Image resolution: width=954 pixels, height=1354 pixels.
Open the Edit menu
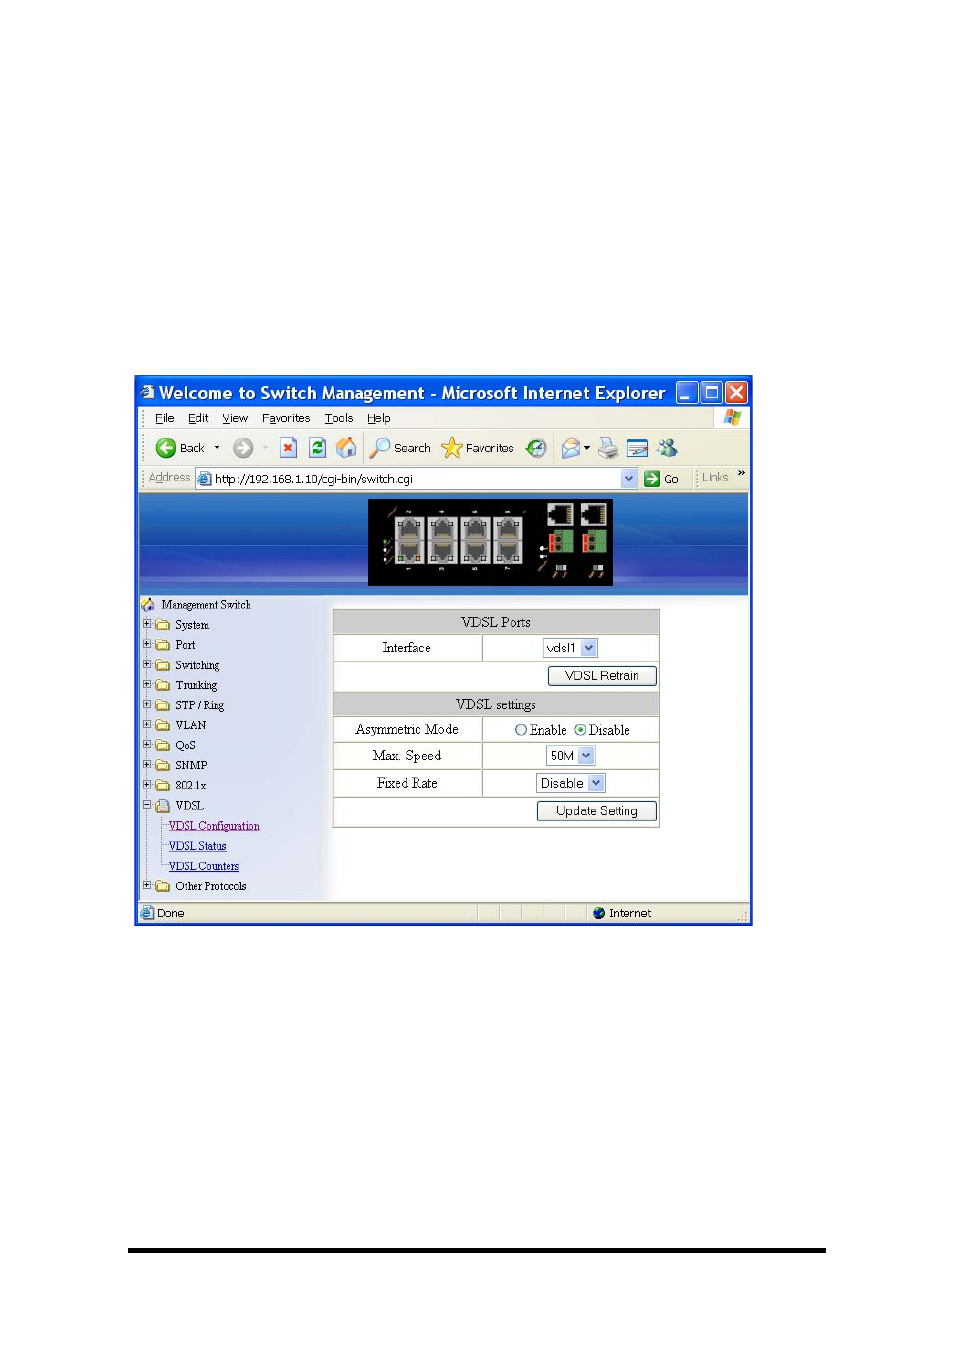198,418
